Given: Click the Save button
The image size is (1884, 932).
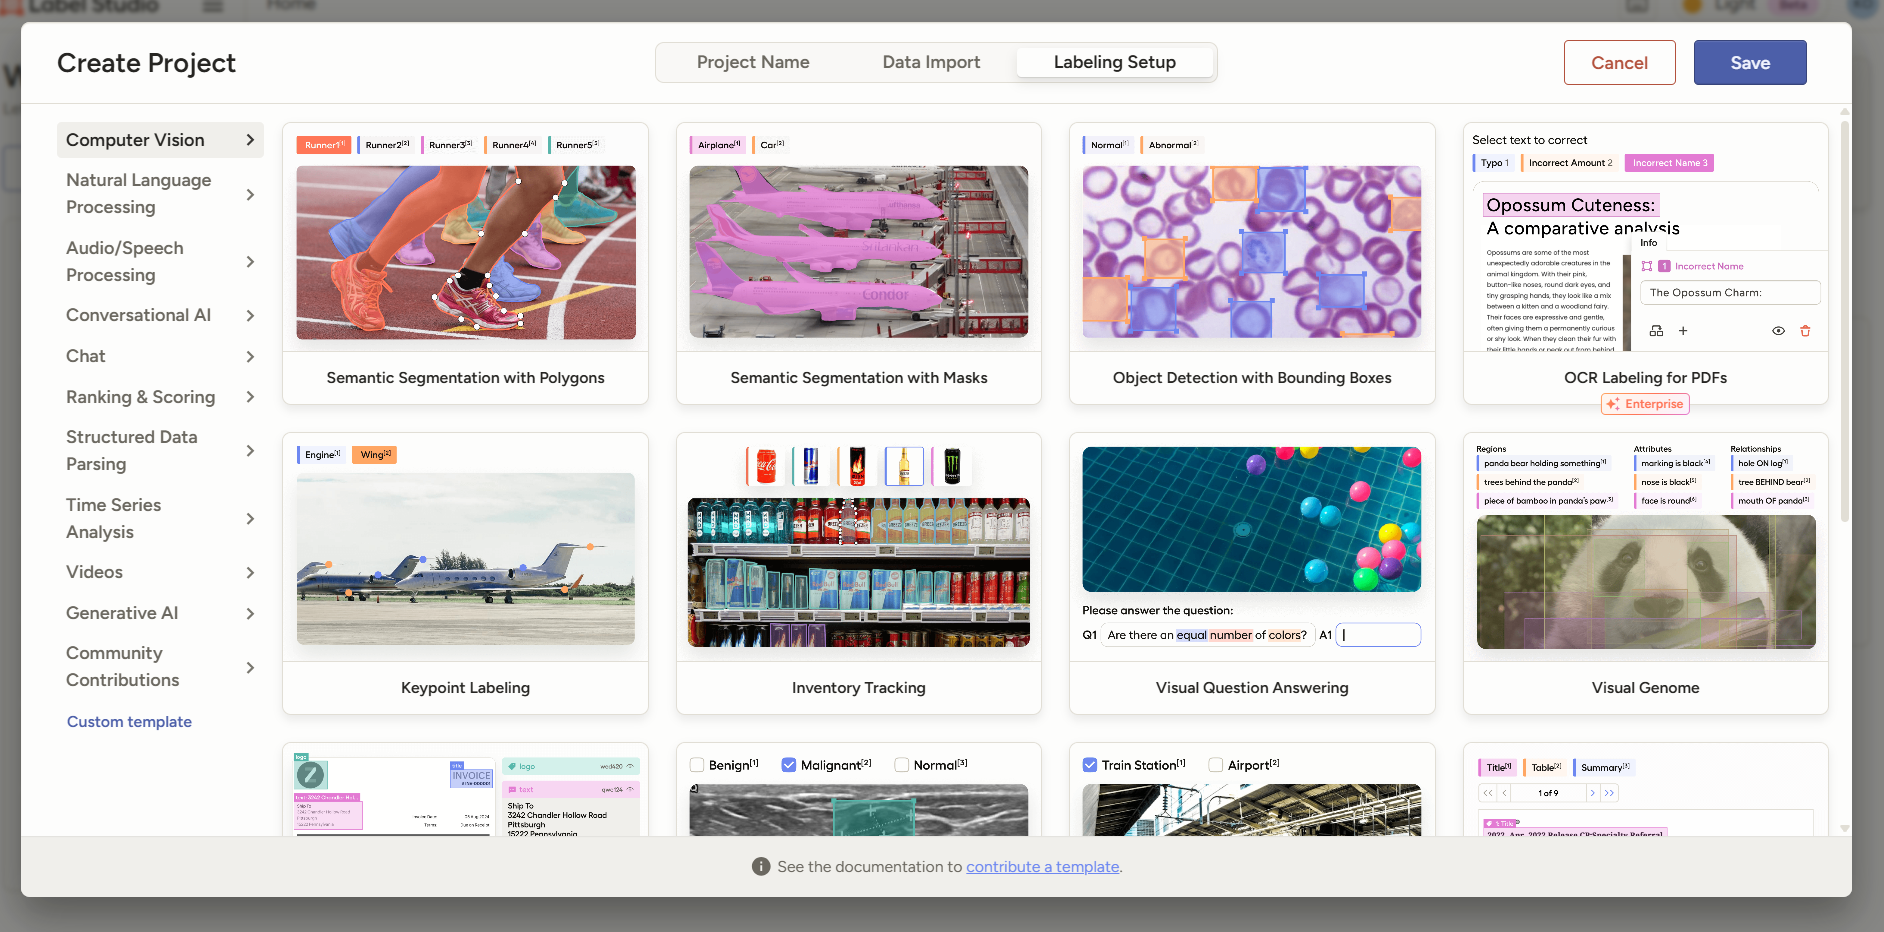Looking at the screenshot, I should tap(1750, 63).
